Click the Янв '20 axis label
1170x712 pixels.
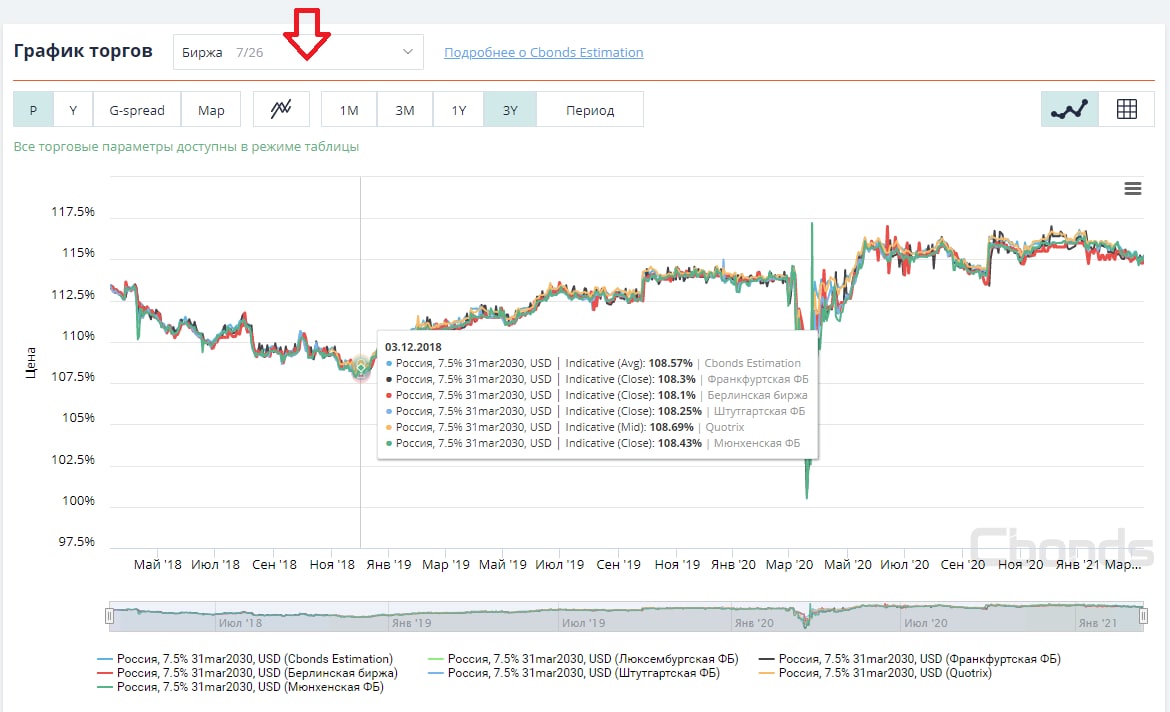click(x=733, y=564)
